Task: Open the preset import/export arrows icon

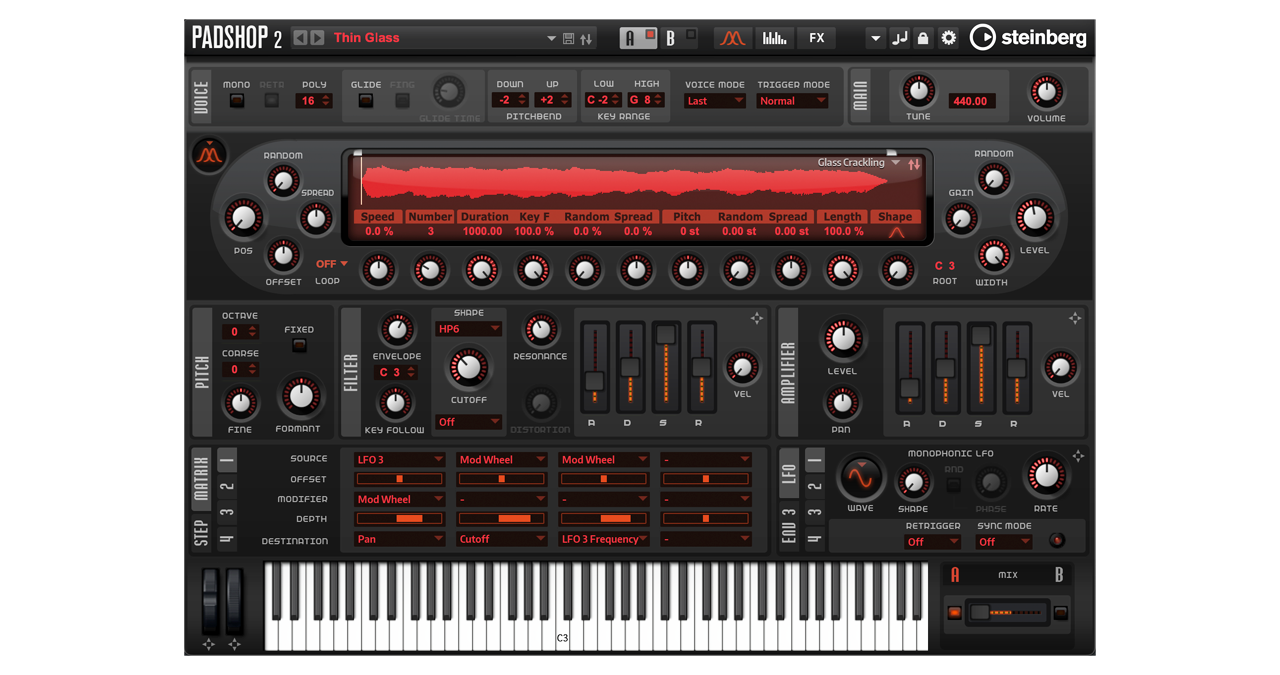Action: (587, 38)
